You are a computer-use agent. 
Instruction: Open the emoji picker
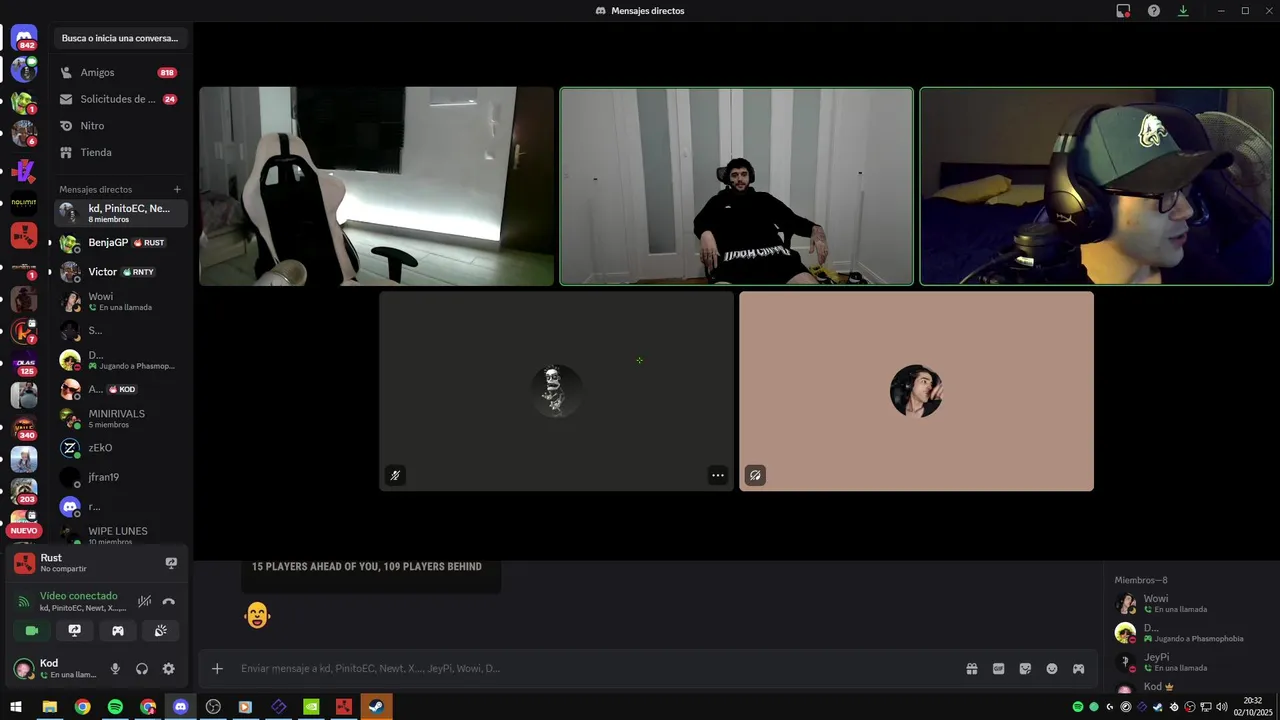[1052, 668]
